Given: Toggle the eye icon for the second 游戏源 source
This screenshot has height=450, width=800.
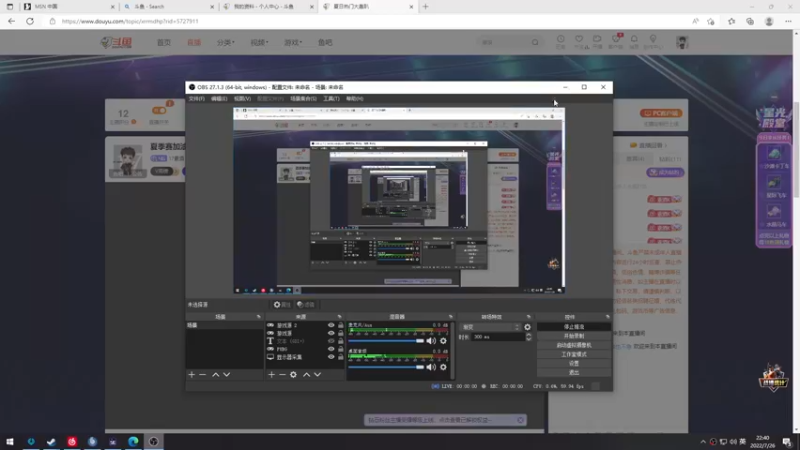Looking at the screenshot, I should tap(331, 333).
